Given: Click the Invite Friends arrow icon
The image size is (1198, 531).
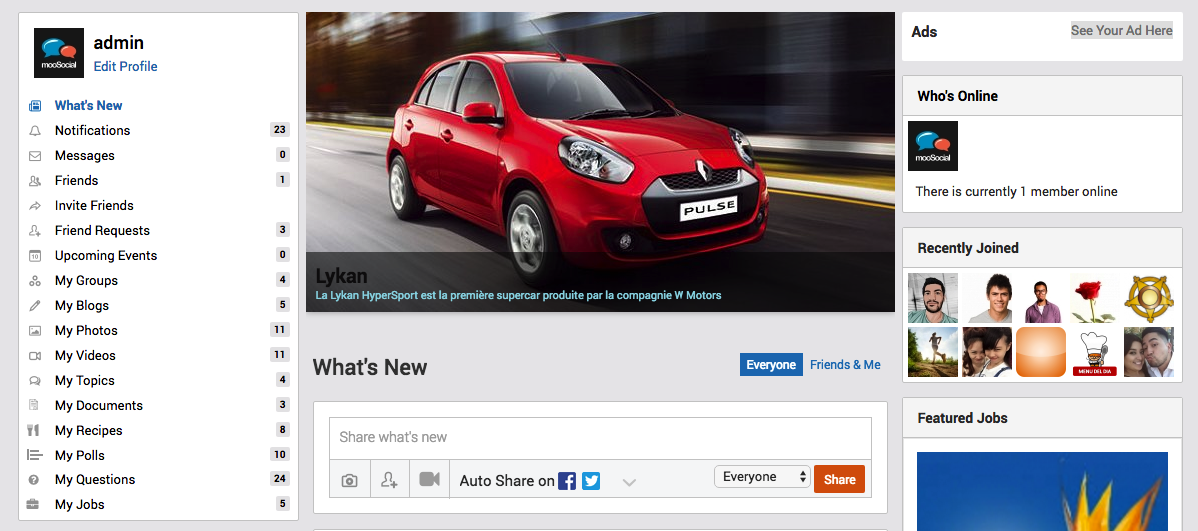Looking at the screenshot, I should (34, 206).
